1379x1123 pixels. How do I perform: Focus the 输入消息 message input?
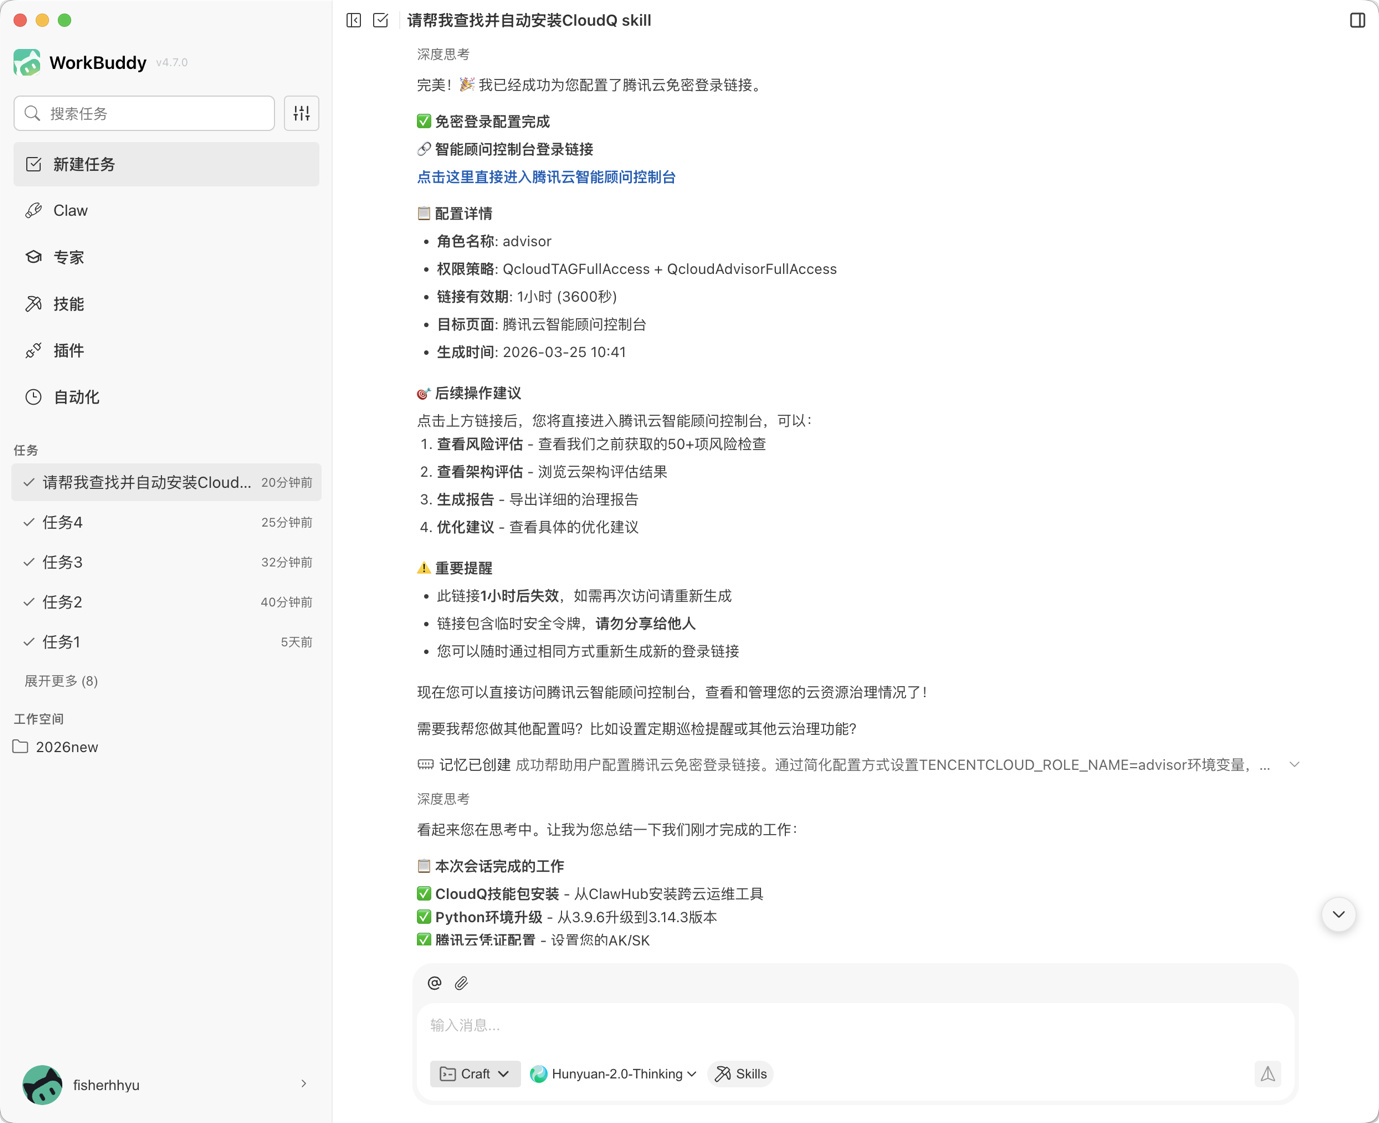pos(855,1025)
